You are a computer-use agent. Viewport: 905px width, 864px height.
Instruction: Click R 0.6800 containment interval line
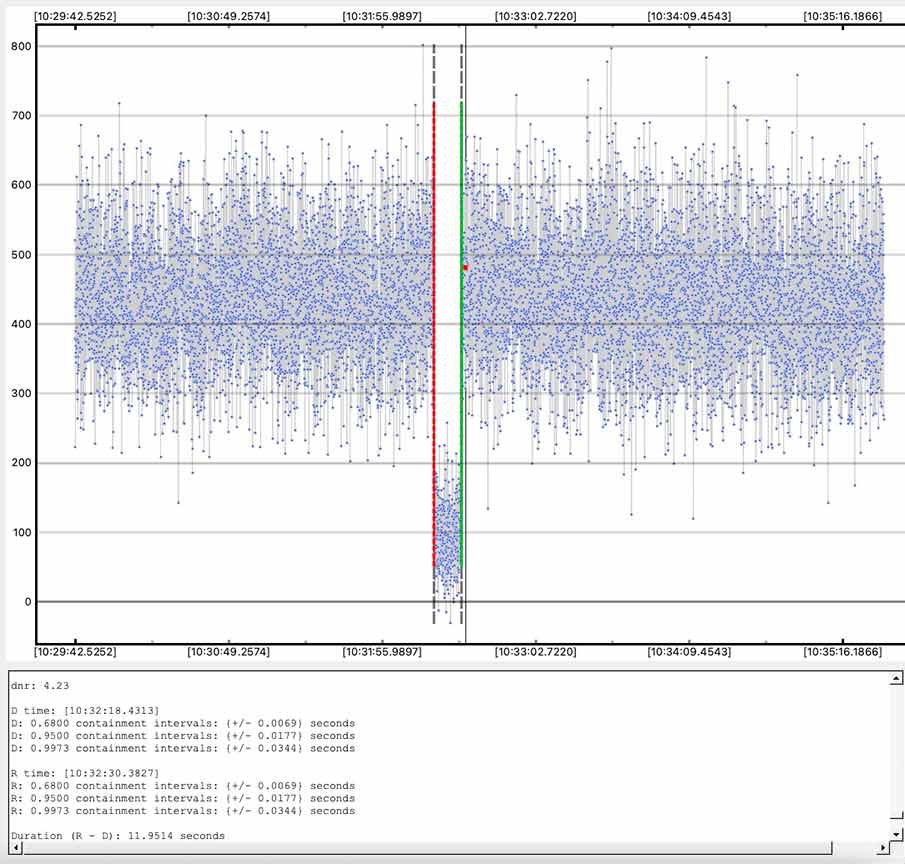(x=183, y=786)
